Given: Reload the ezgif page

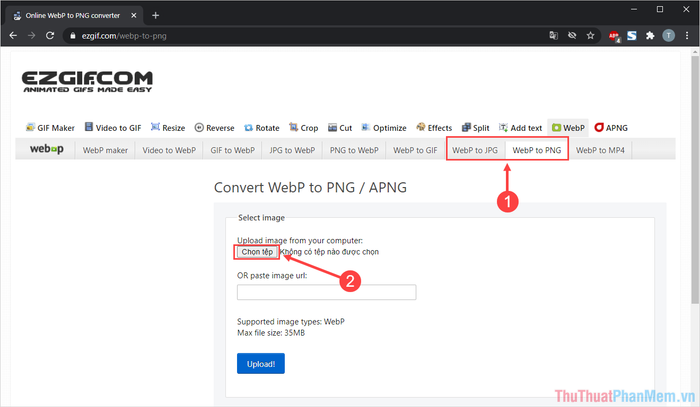Looking at the screenshot, I should [x=50, y=36].
